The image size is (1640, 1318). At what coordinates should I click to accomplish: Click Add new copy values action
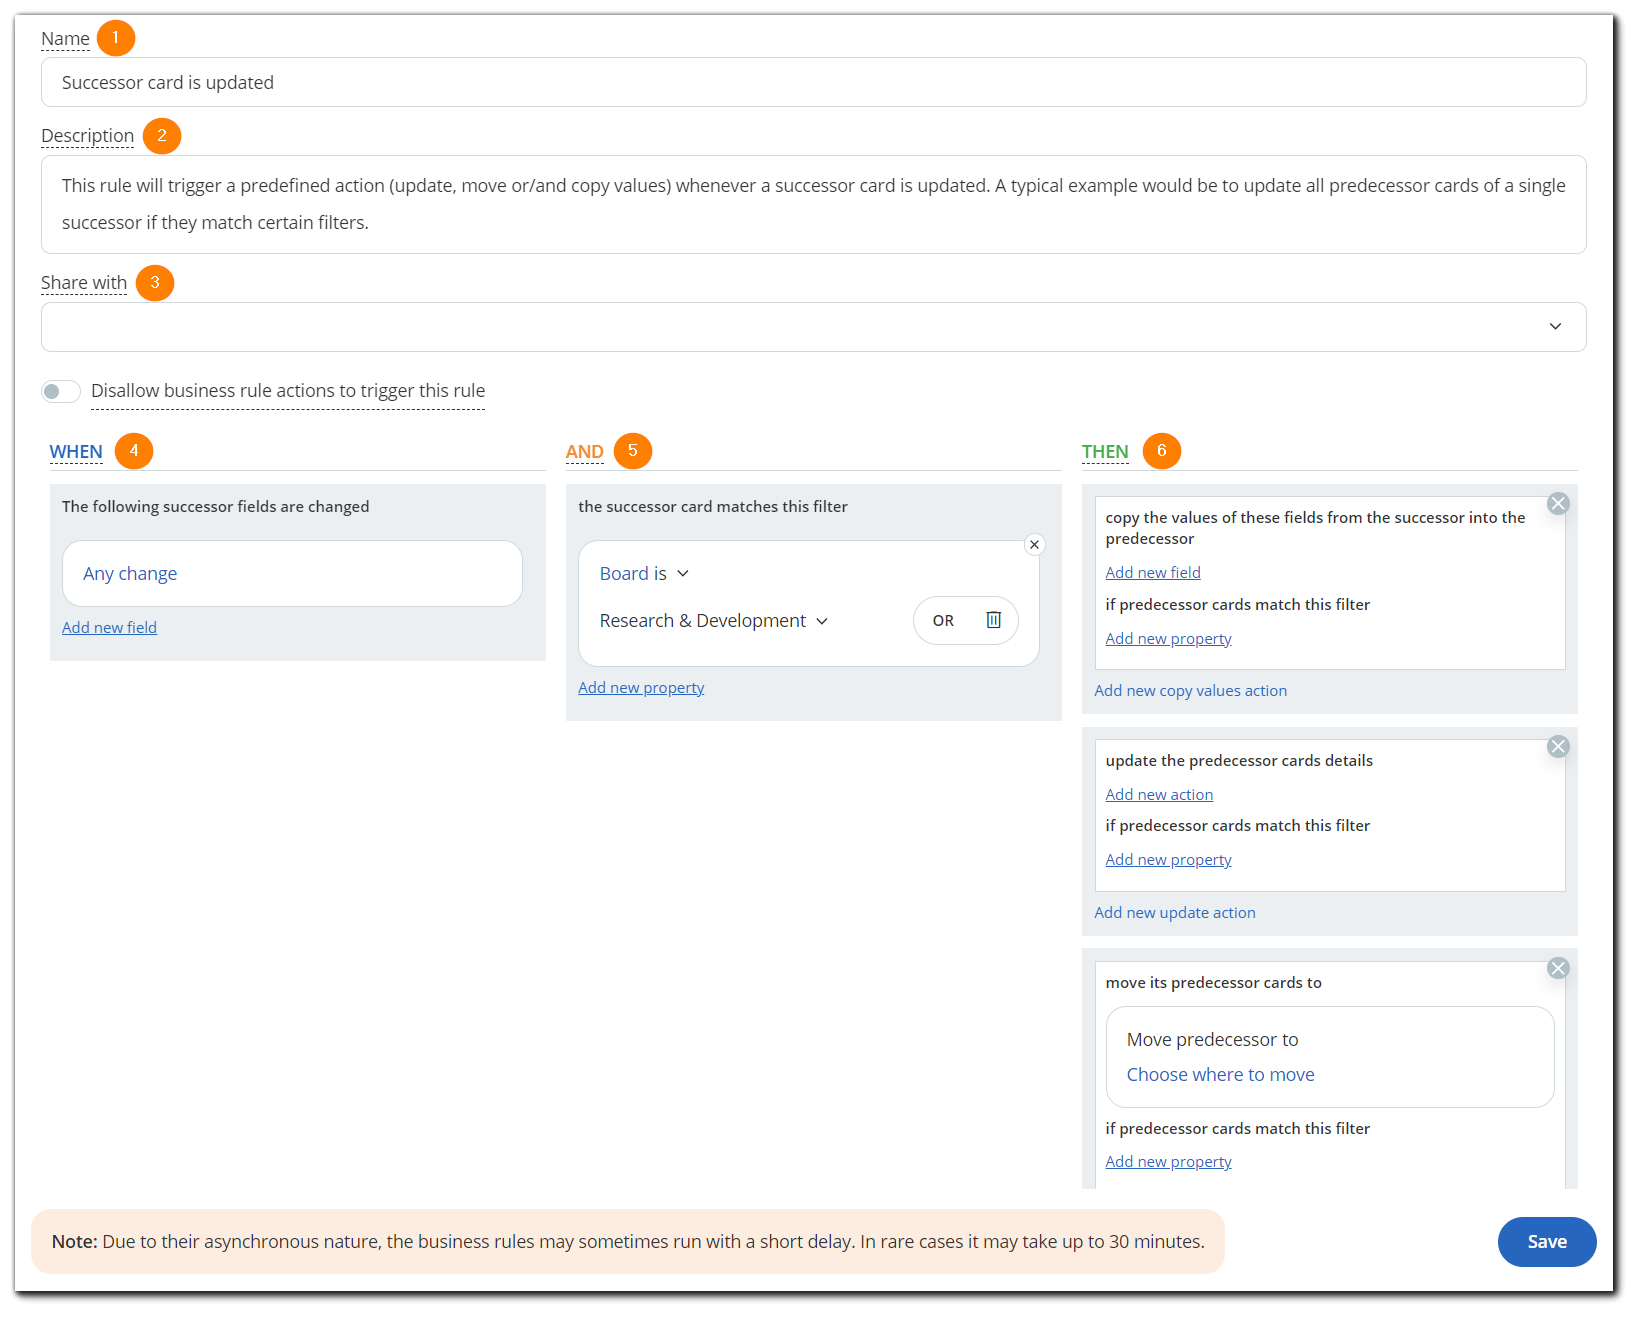tap(1190, 691)
